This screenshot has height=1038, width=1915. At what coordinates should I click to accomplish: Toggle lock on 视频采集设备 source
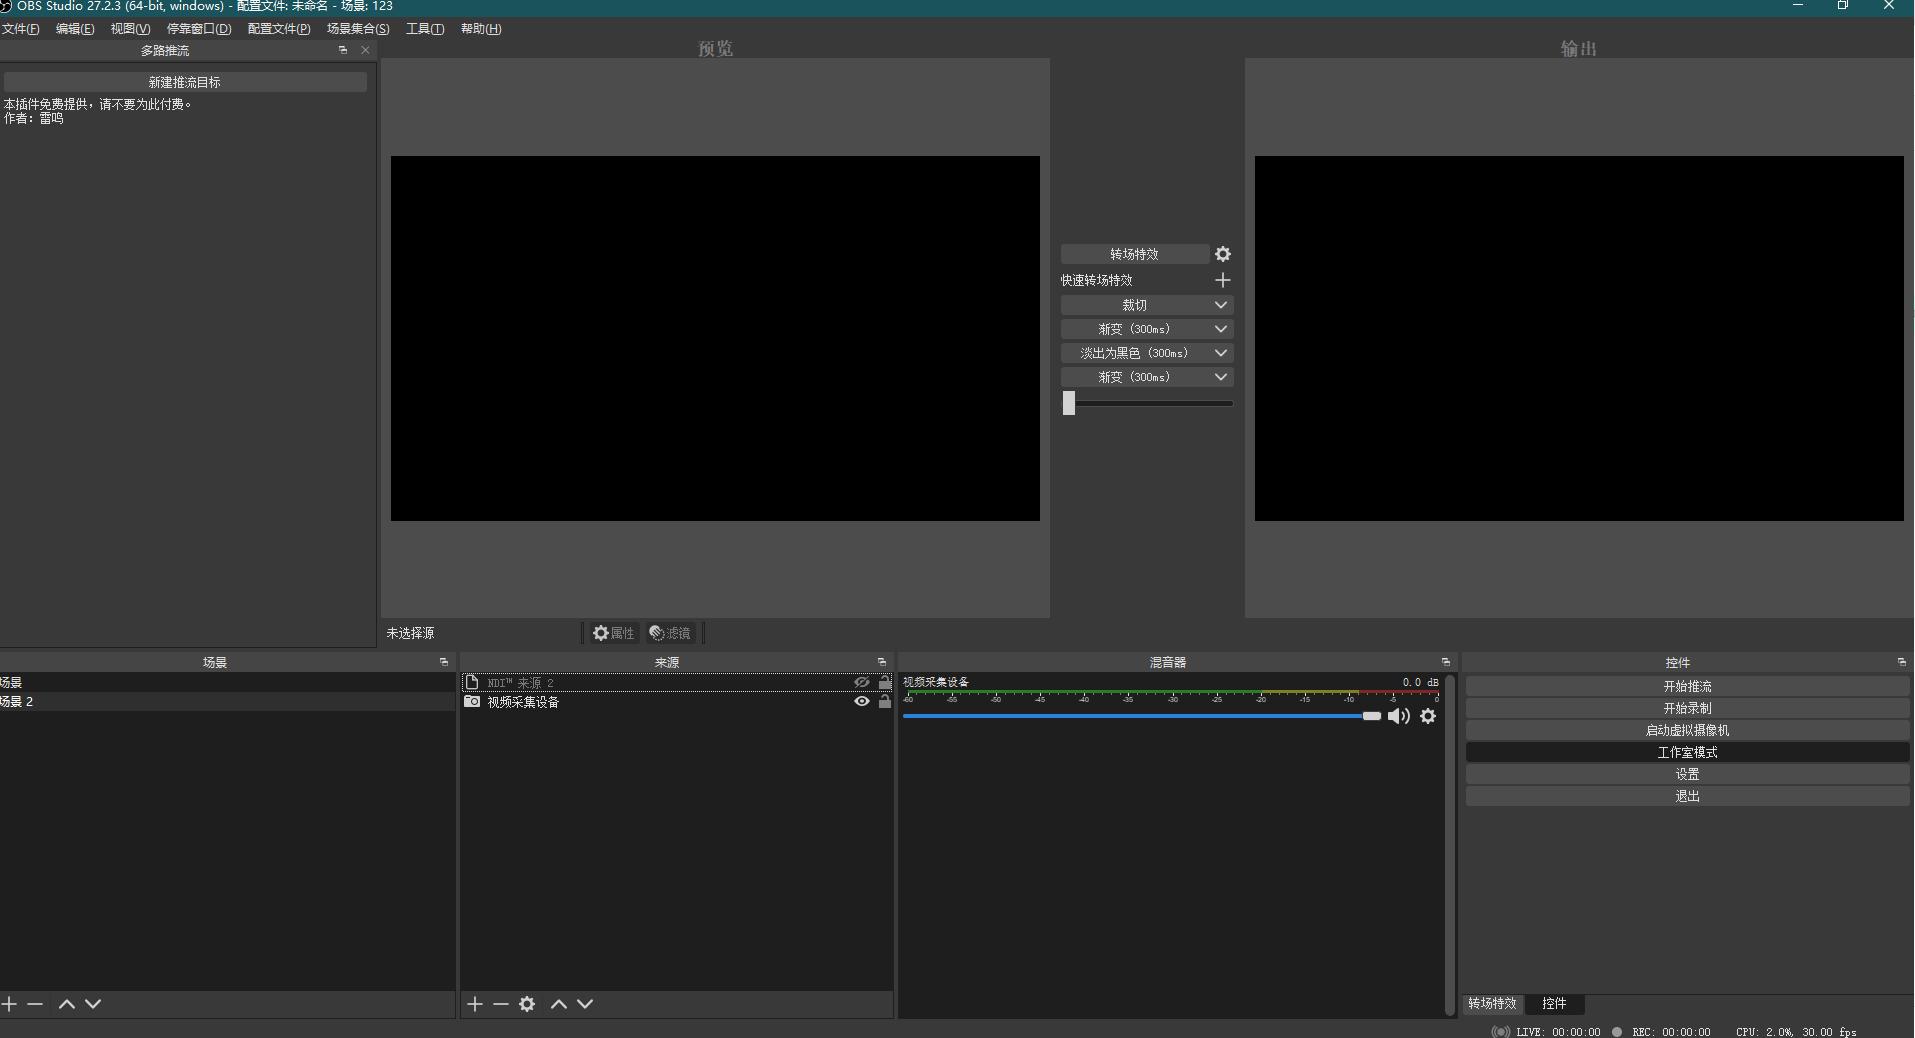pyautogui.click(x=885, y=702)
